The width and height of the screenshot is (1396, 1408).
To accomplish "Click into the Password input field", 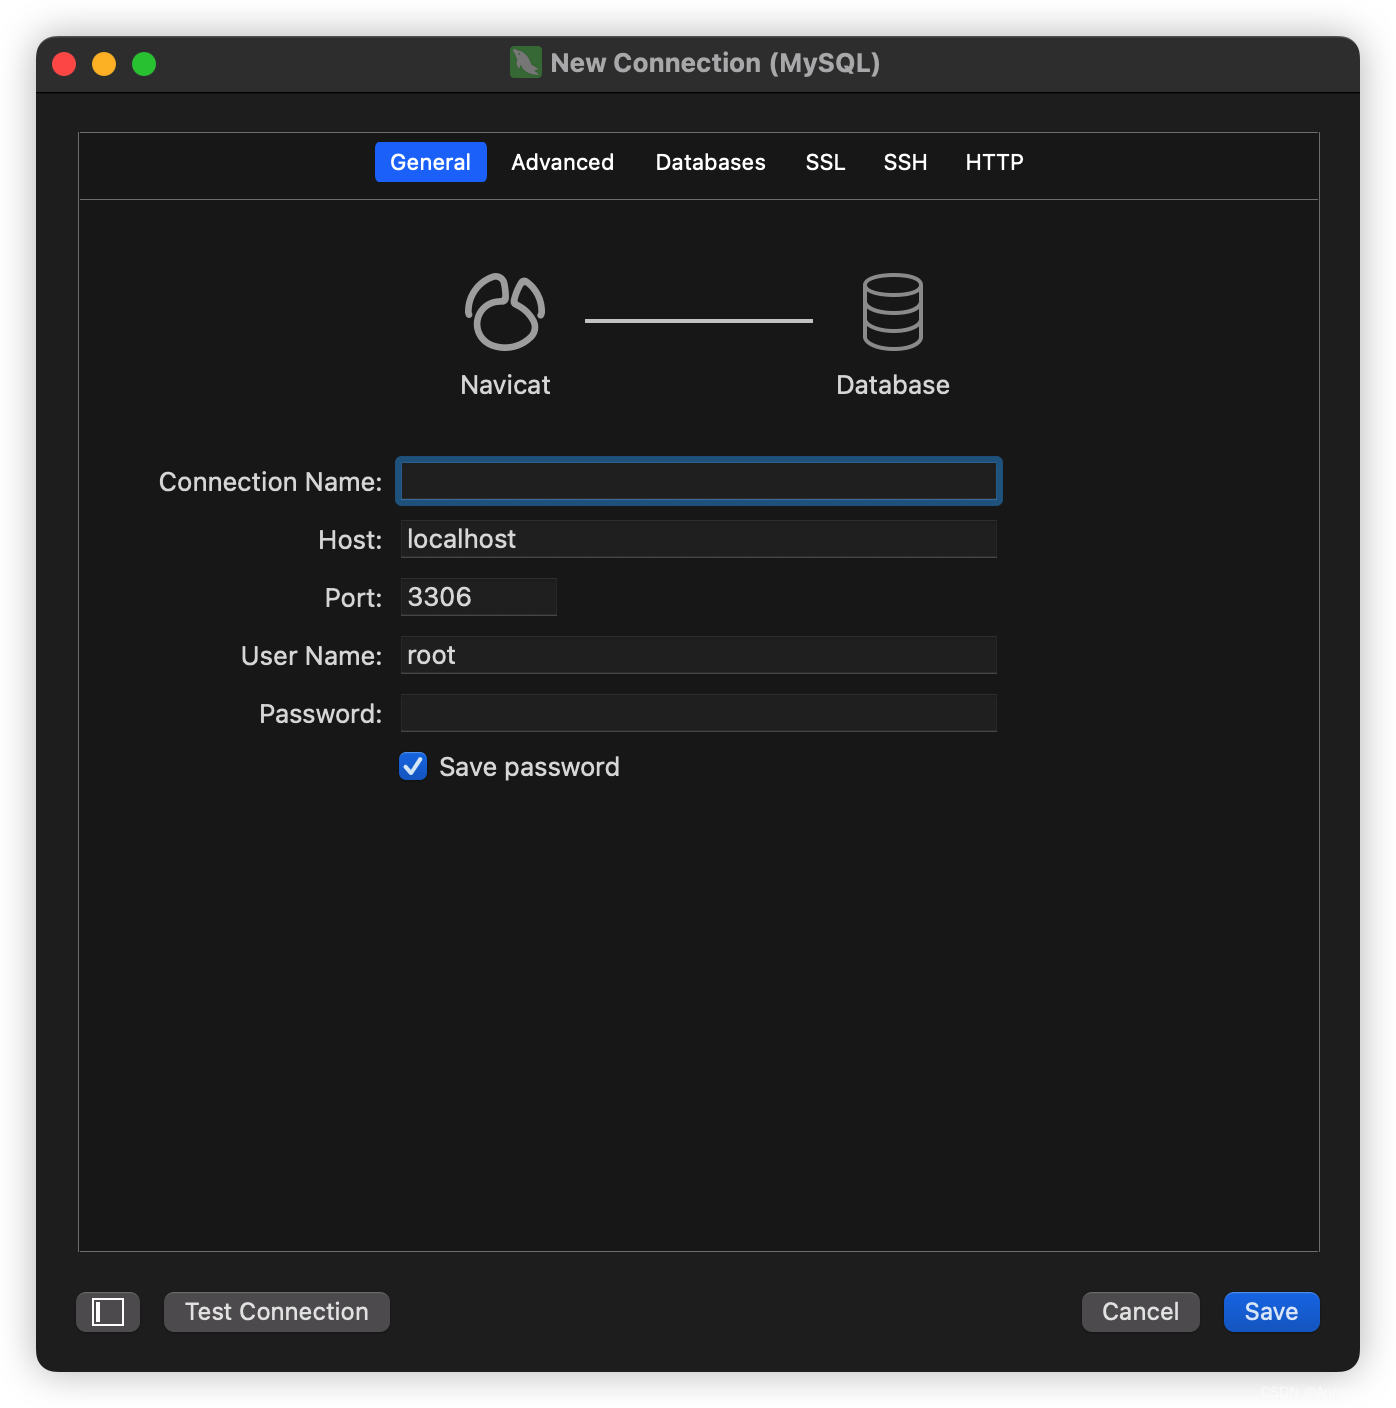I will pyautogui.click(x=699, y=713).
